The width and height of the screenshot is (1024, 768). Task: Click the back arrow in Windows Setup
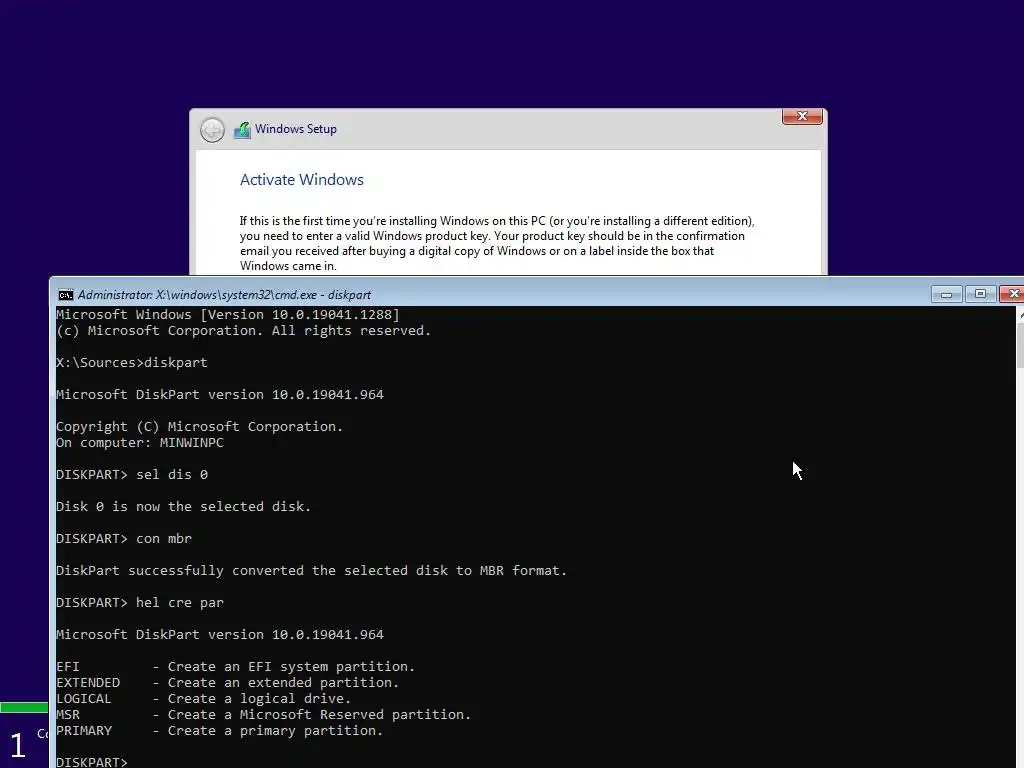[212, 130]
